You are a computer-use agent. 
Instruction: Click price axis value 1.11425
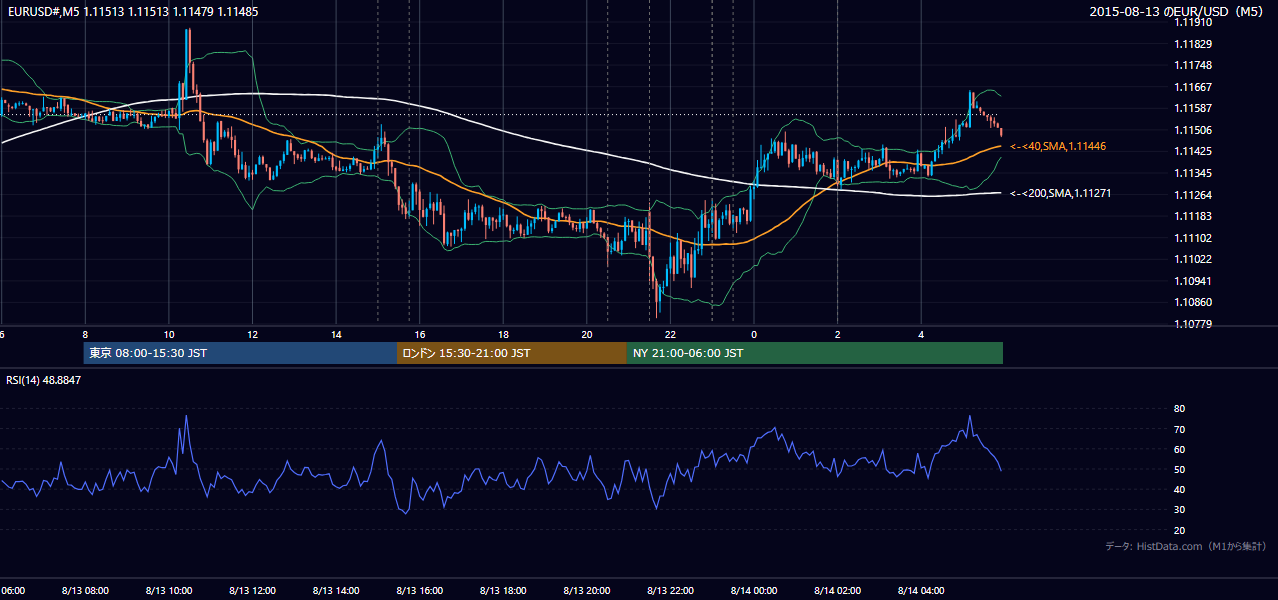[1193, 151]
